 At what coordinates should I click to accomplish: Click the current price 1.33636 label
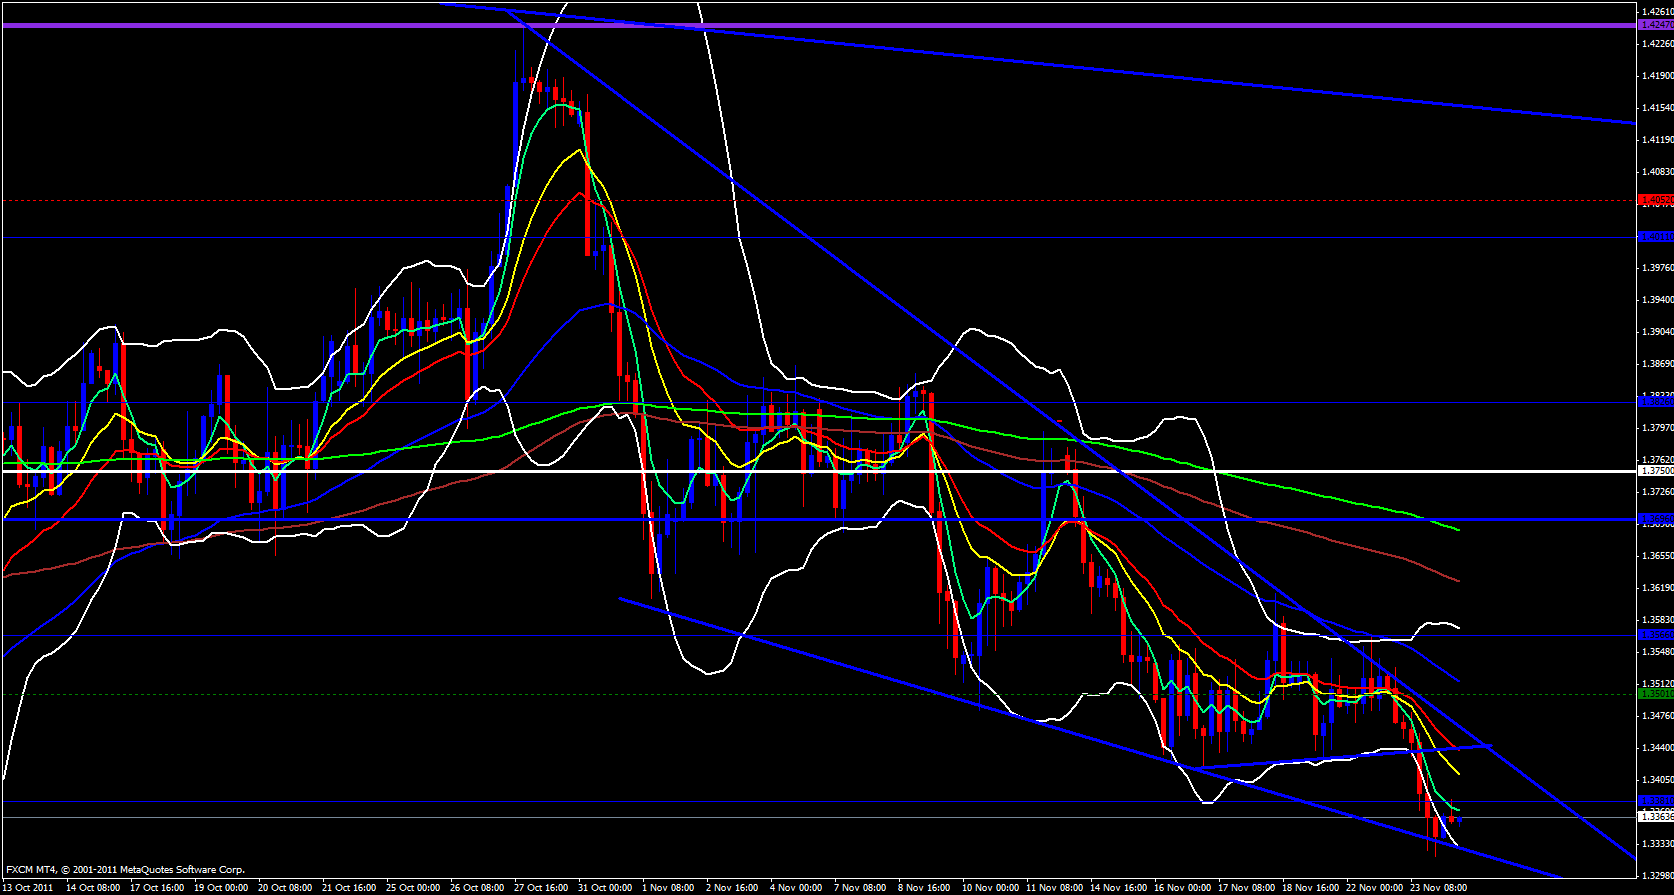1656,817
